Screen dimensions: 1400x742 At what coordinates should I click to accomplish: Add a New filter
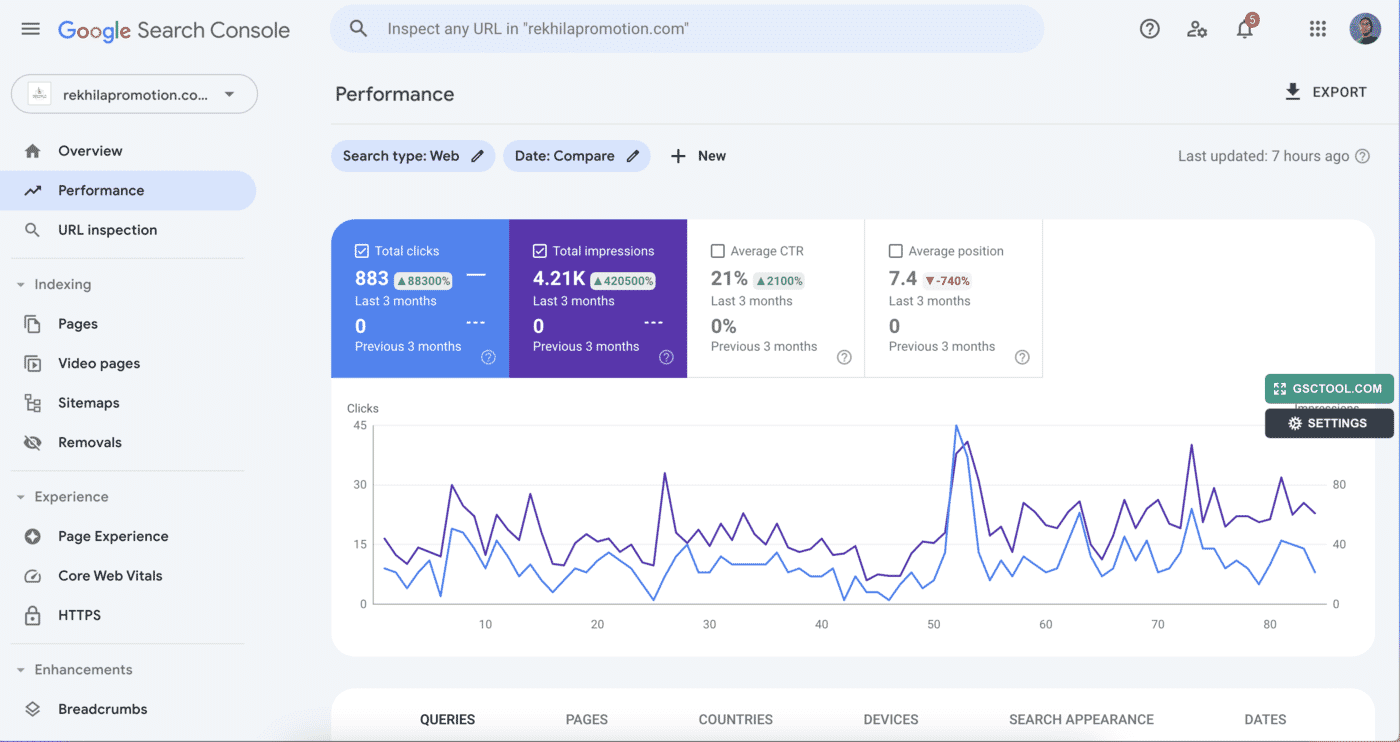click(x=698, y=156)
